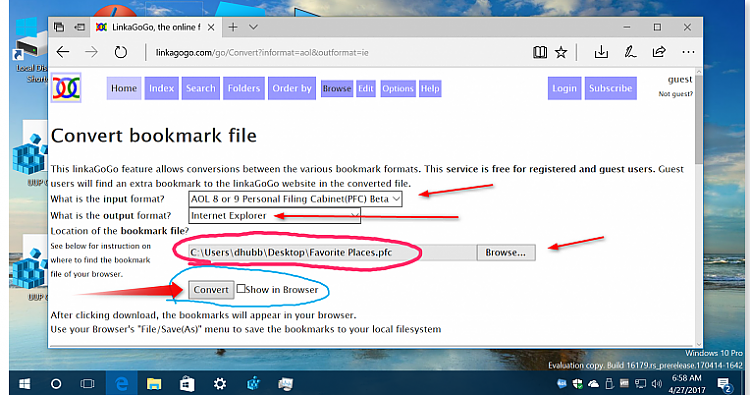This screenshot has height=395, width=750.
Task: Open the Folders menu item
Action: tap(244, 88)
